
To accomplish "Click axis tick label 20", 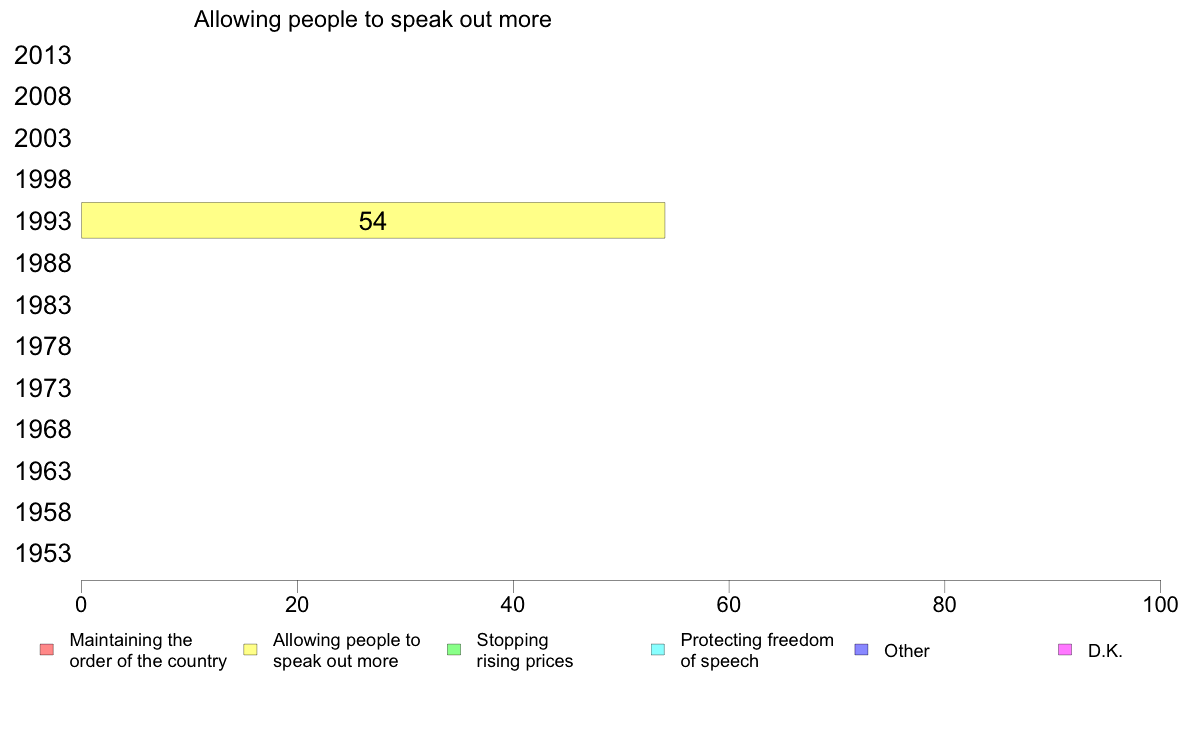I will [297, 605].
